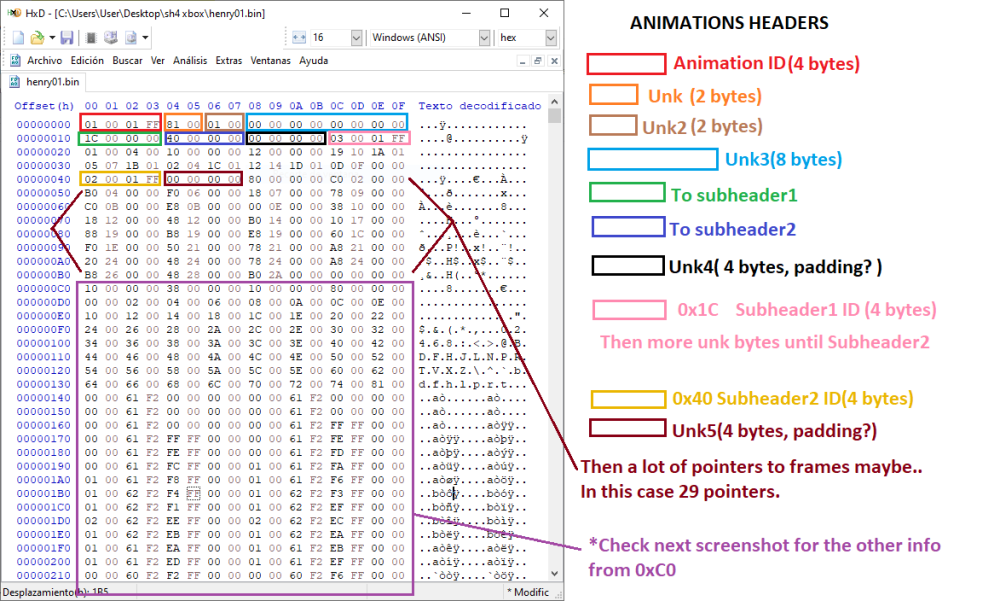
Task: Open the hex offset base dropdown
Action: click(x=550, y=37)
